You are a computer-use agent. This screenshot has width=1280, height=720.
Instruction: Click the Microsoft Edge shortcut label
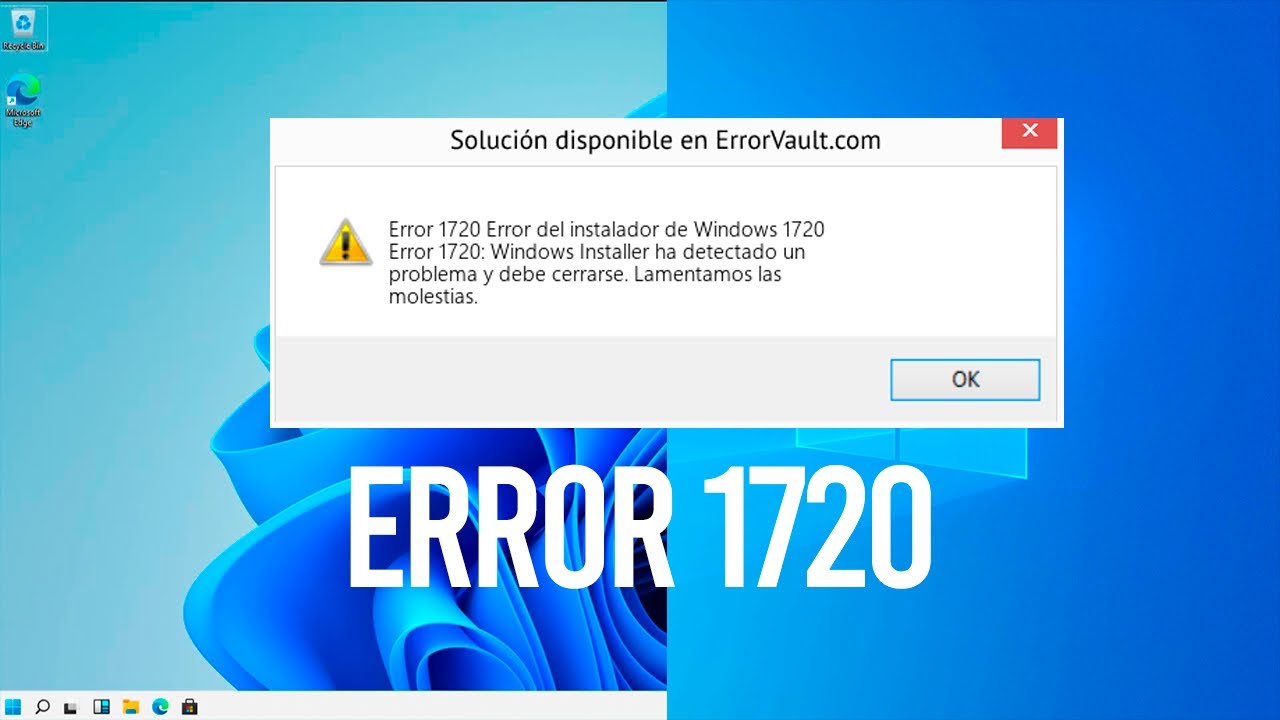pyautogui.click(x=24, y=118)
